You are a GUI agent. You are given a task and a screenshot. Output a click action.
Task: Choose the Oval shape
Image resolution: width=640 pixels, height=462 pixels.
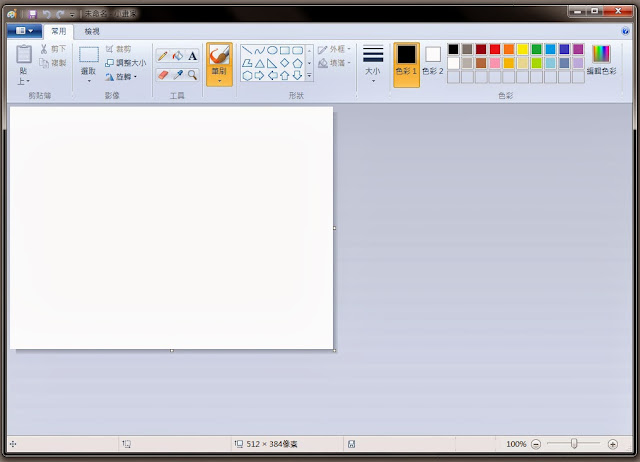click(272, 51)
